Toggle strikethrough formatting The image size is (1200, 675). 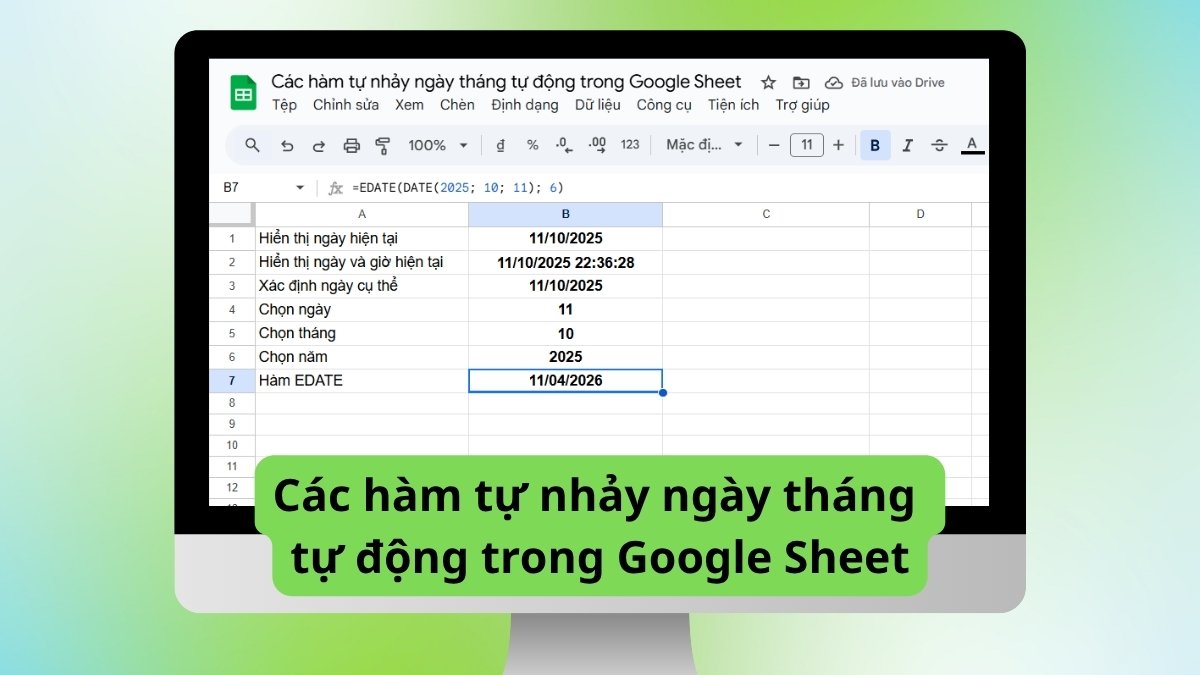939,145
